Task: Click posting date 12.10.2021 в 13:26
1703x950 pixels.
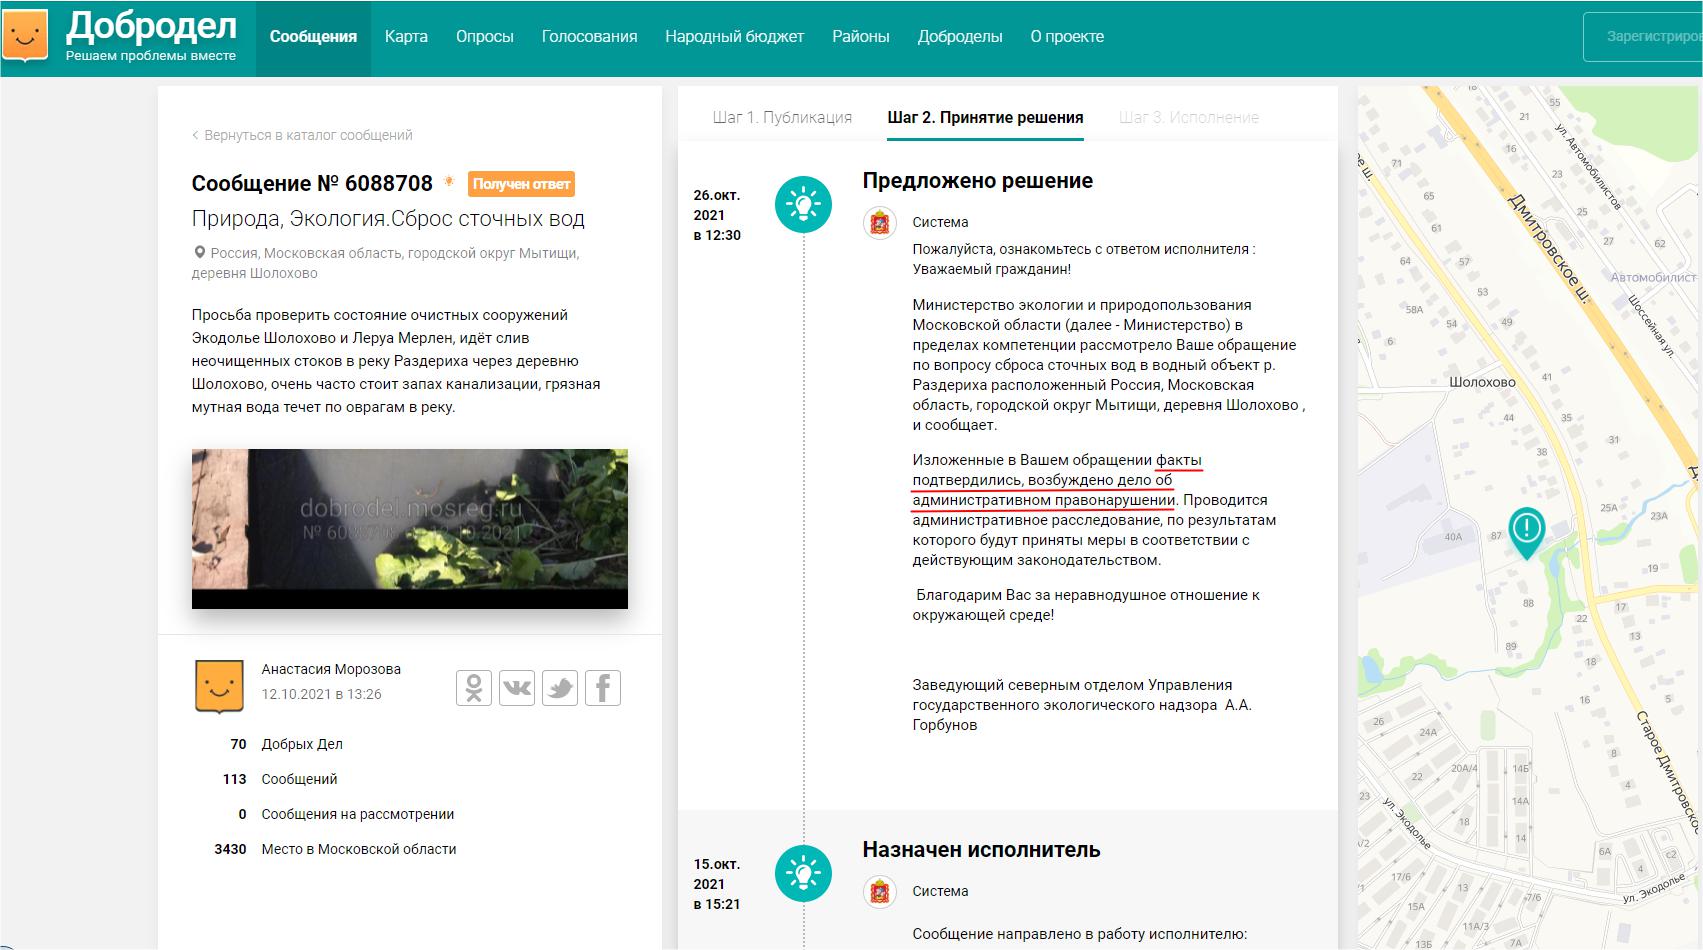Action: tap(321, 694)
